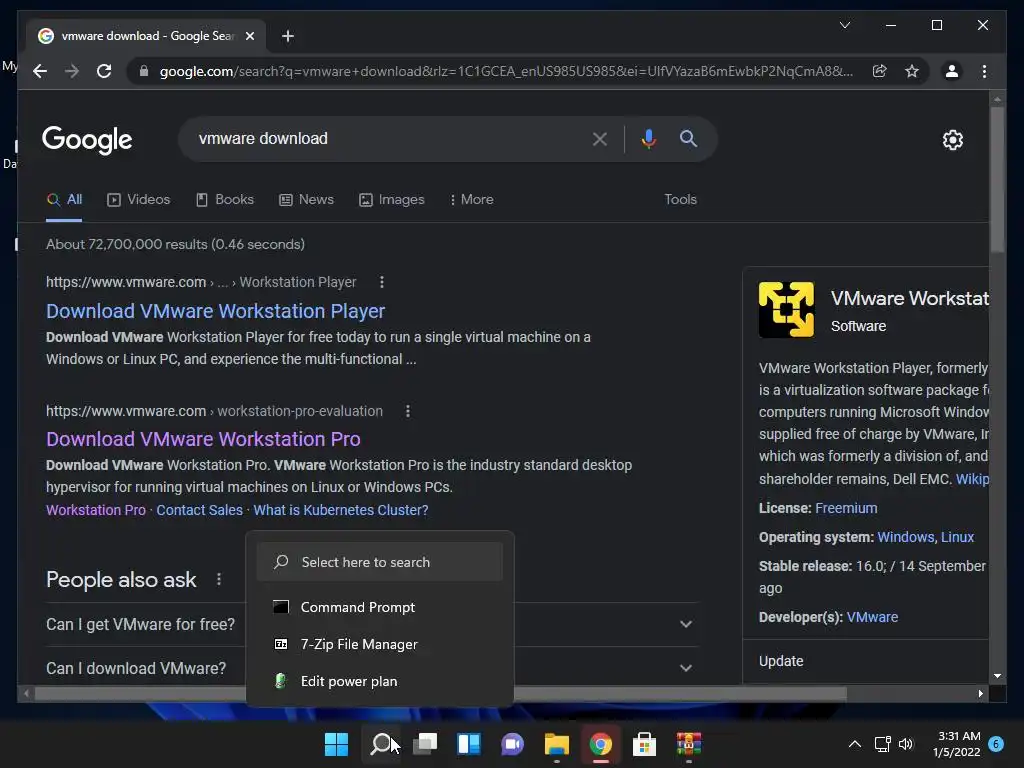Click the Workstation Pro sitelink
The width and height of the screenshot is (1024, 768).
96,510
